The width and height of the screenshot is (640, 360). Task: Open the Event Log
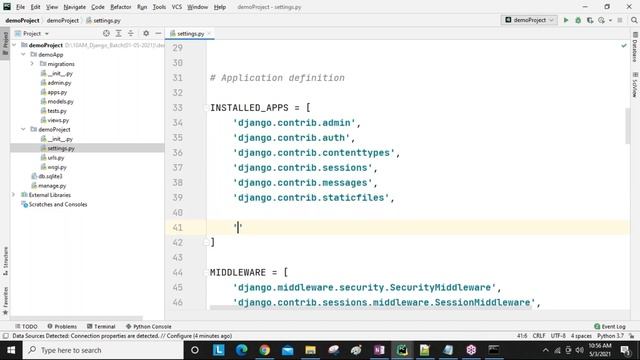tap(610, 327)
